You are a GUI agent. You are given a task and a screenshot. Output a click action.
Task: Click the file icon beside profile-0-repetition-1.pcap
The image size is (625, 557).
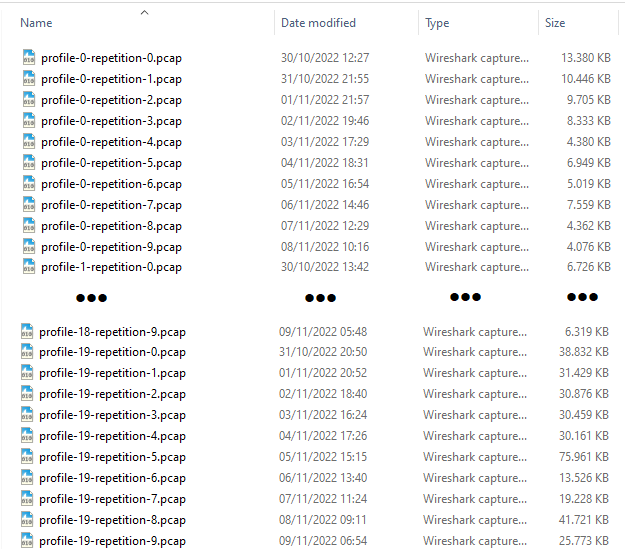[29, 78]
